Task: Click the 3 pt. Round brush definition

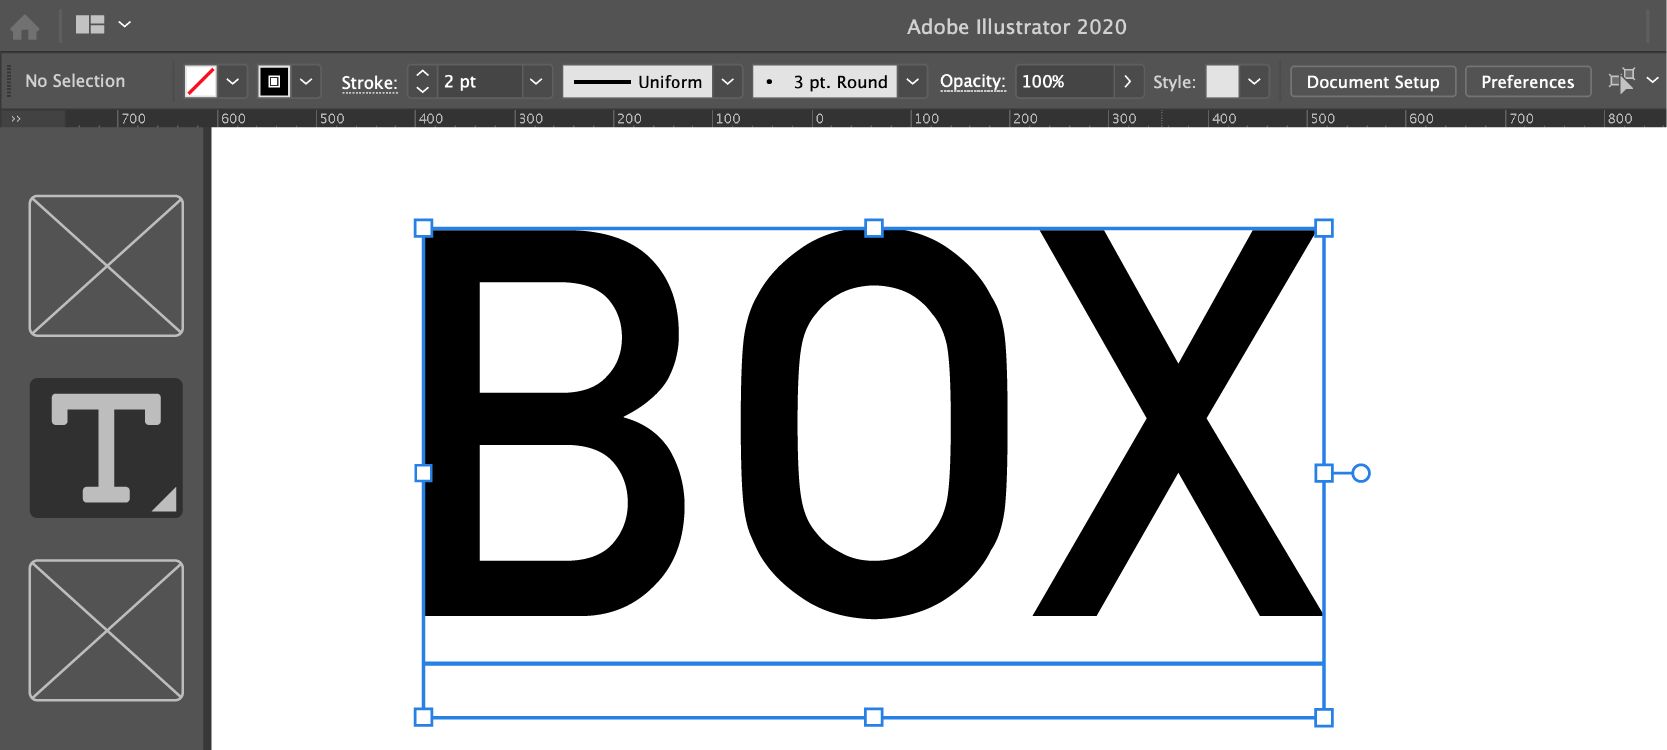Action: click(x=825, y=81)
